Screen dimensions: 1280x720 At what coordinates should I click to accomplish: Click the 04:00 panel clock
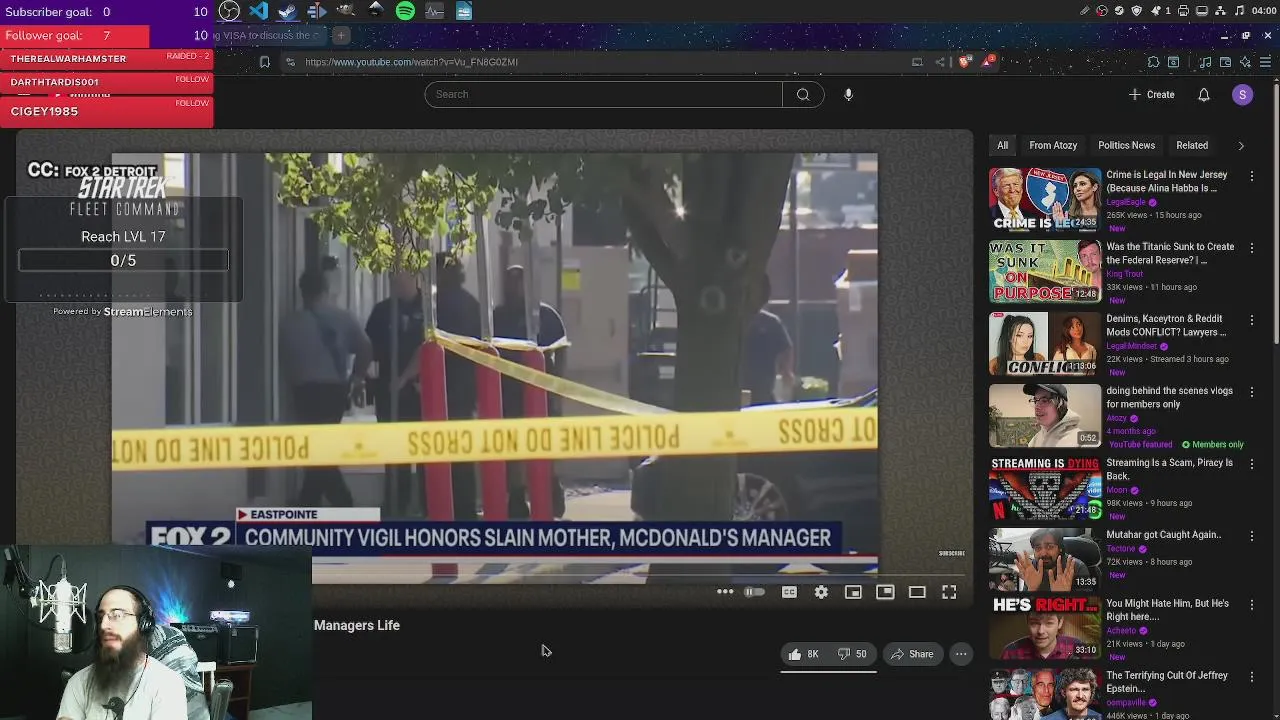tap(1263, 11)
